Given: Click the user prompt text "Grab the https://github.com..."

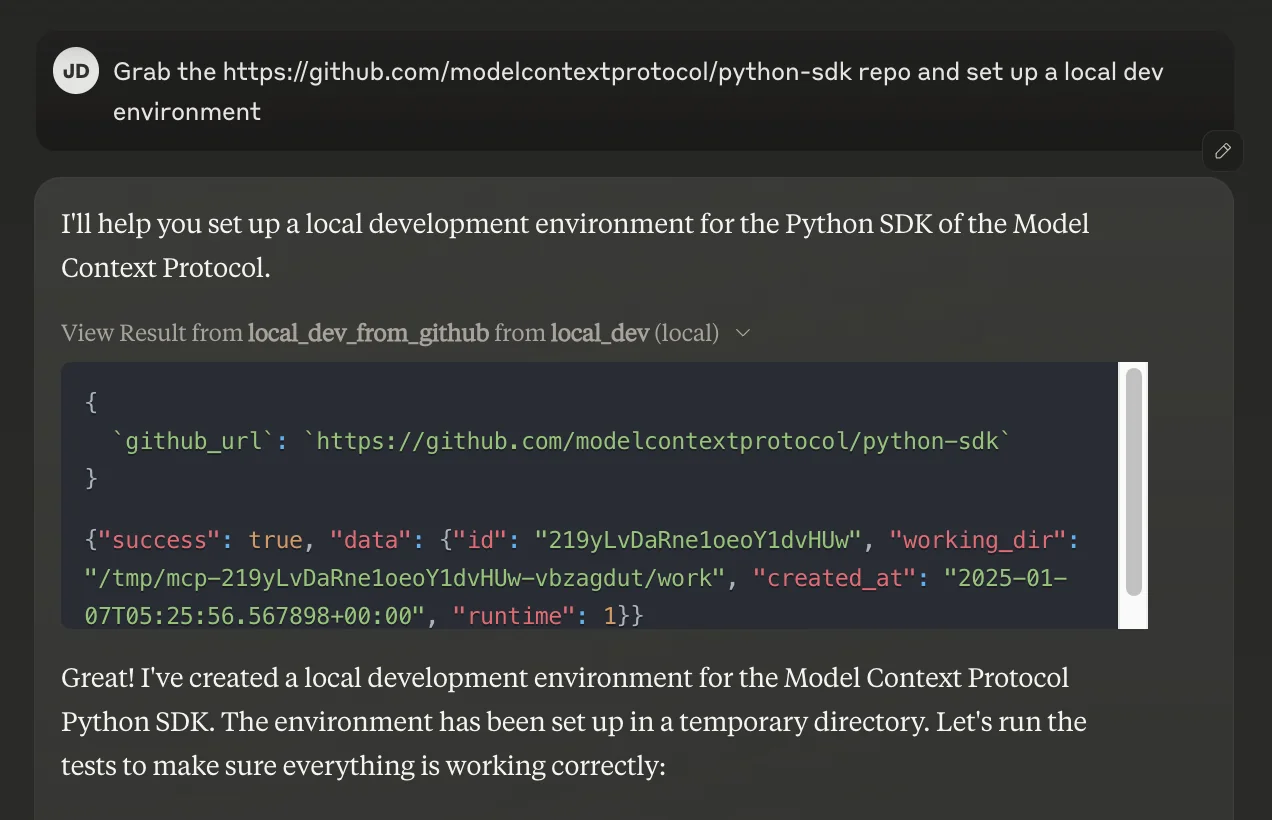Looking at the screenshot, I should click(x=638, y=91).
